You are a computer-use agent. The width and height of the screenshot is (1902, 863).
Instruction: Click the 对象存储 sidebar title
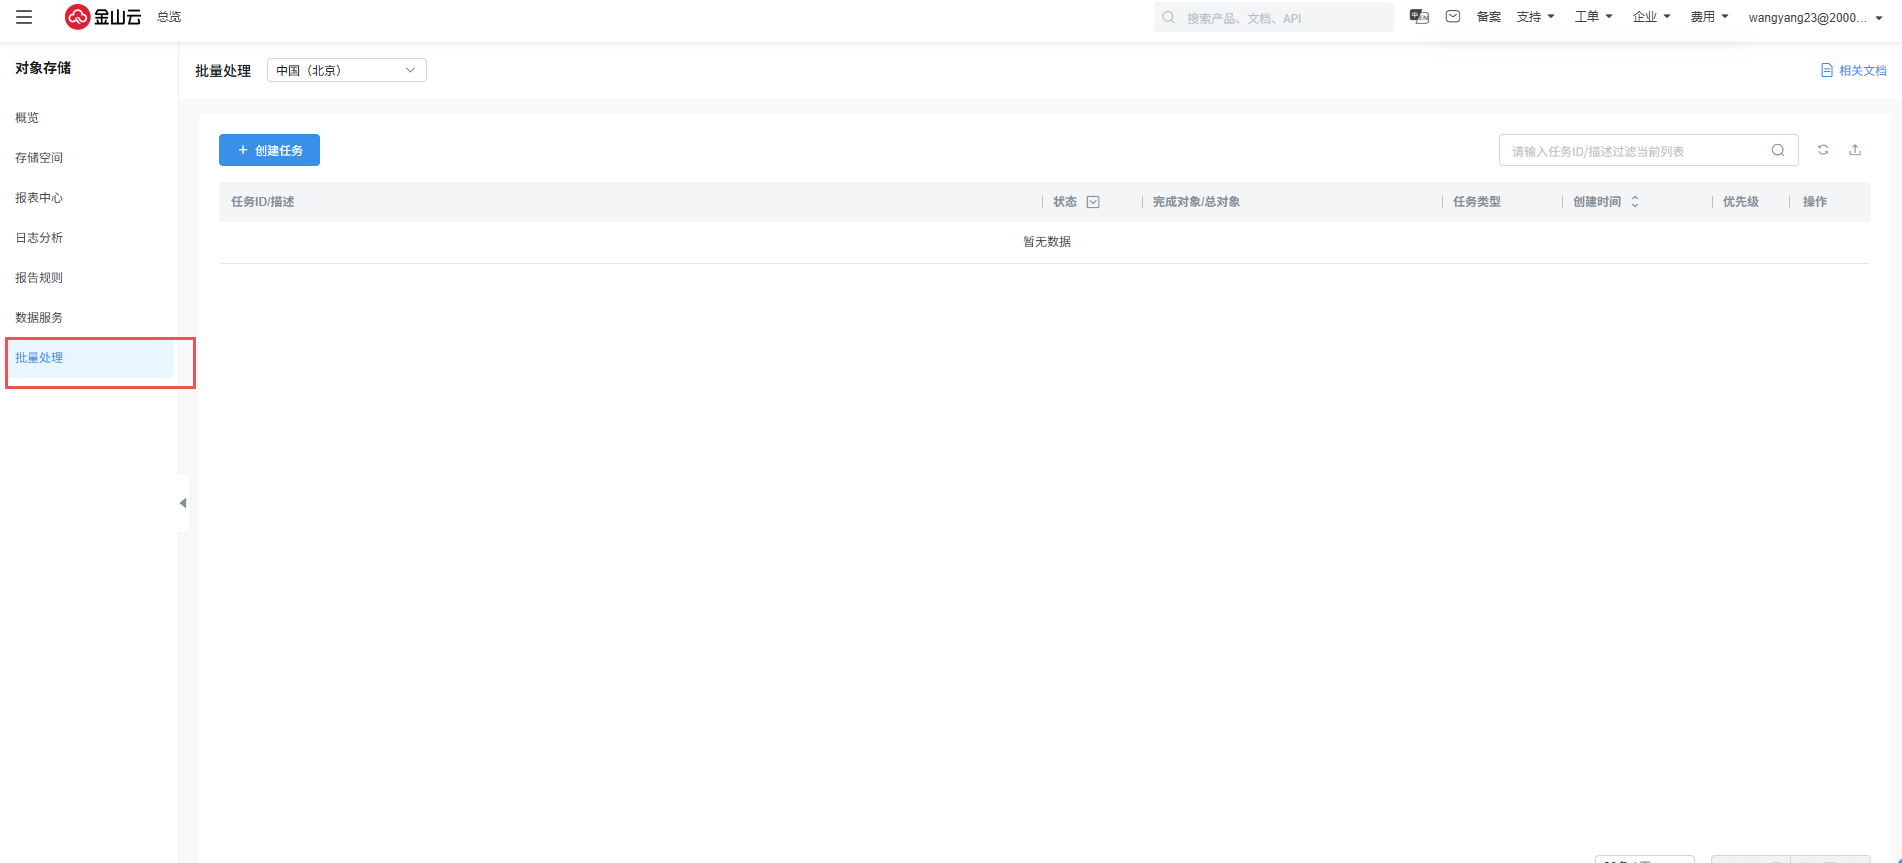tap(43, 68)
